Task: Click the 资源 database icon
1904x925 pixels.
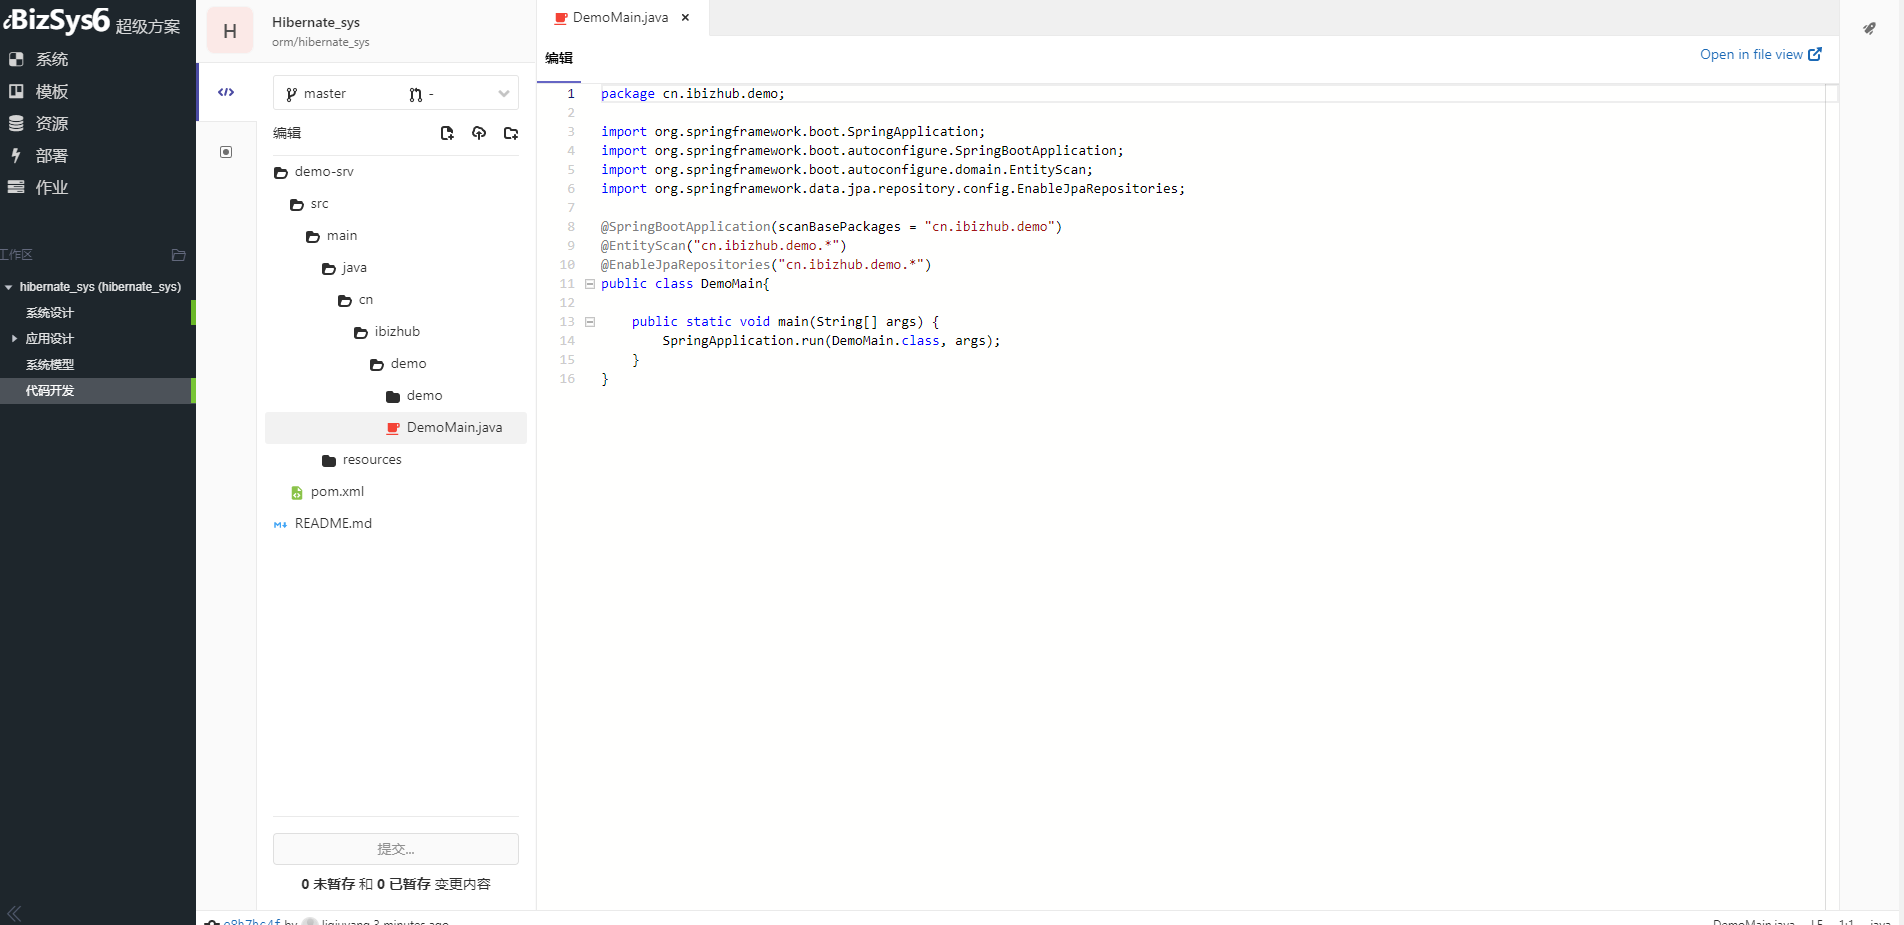Action: pyautogui.click(x=16, y=123)
